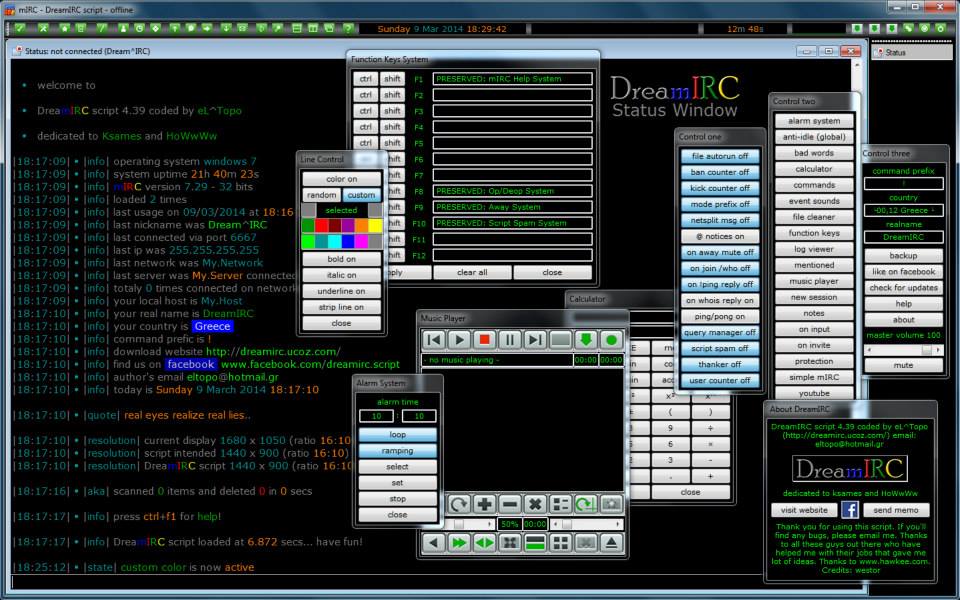The image size is (960, 600).
Task: Click the green house icon in top toolbar
Action: (64, 28)
